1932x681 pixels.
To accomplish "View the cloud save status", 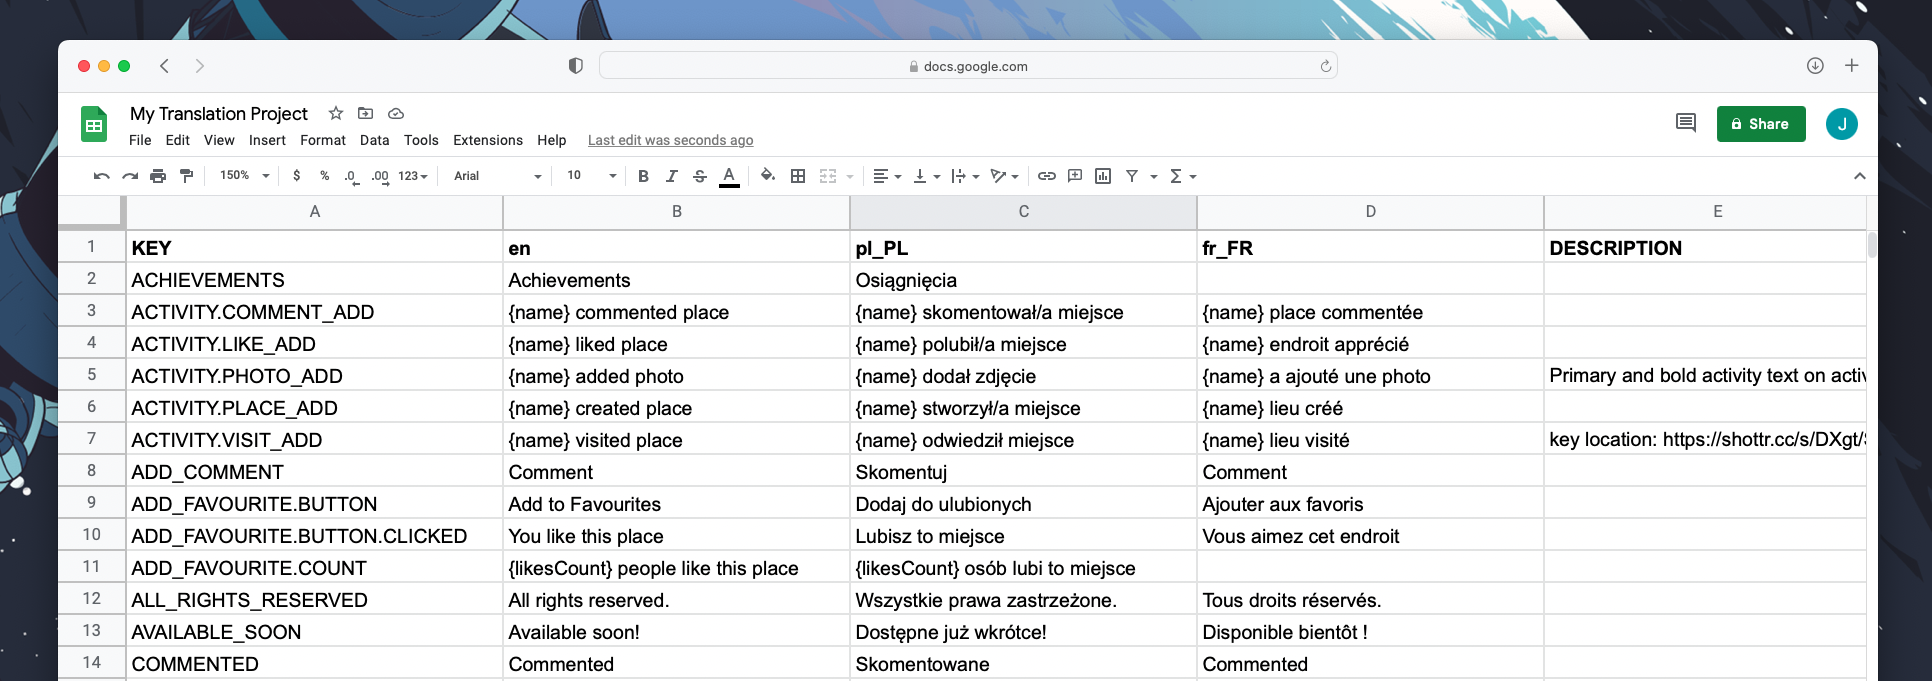I will point(396,113).
